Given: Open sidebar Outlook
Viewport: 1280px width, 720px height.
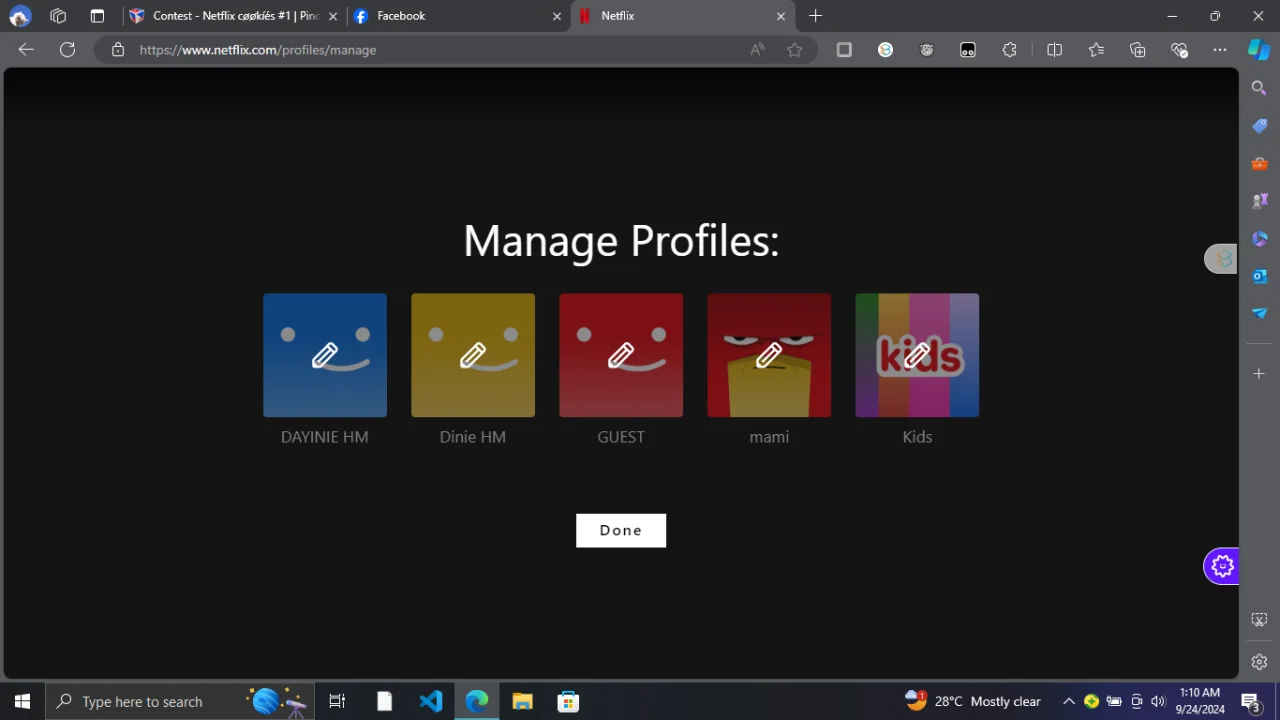Looking at the screenshot, I should [1259, 276].
